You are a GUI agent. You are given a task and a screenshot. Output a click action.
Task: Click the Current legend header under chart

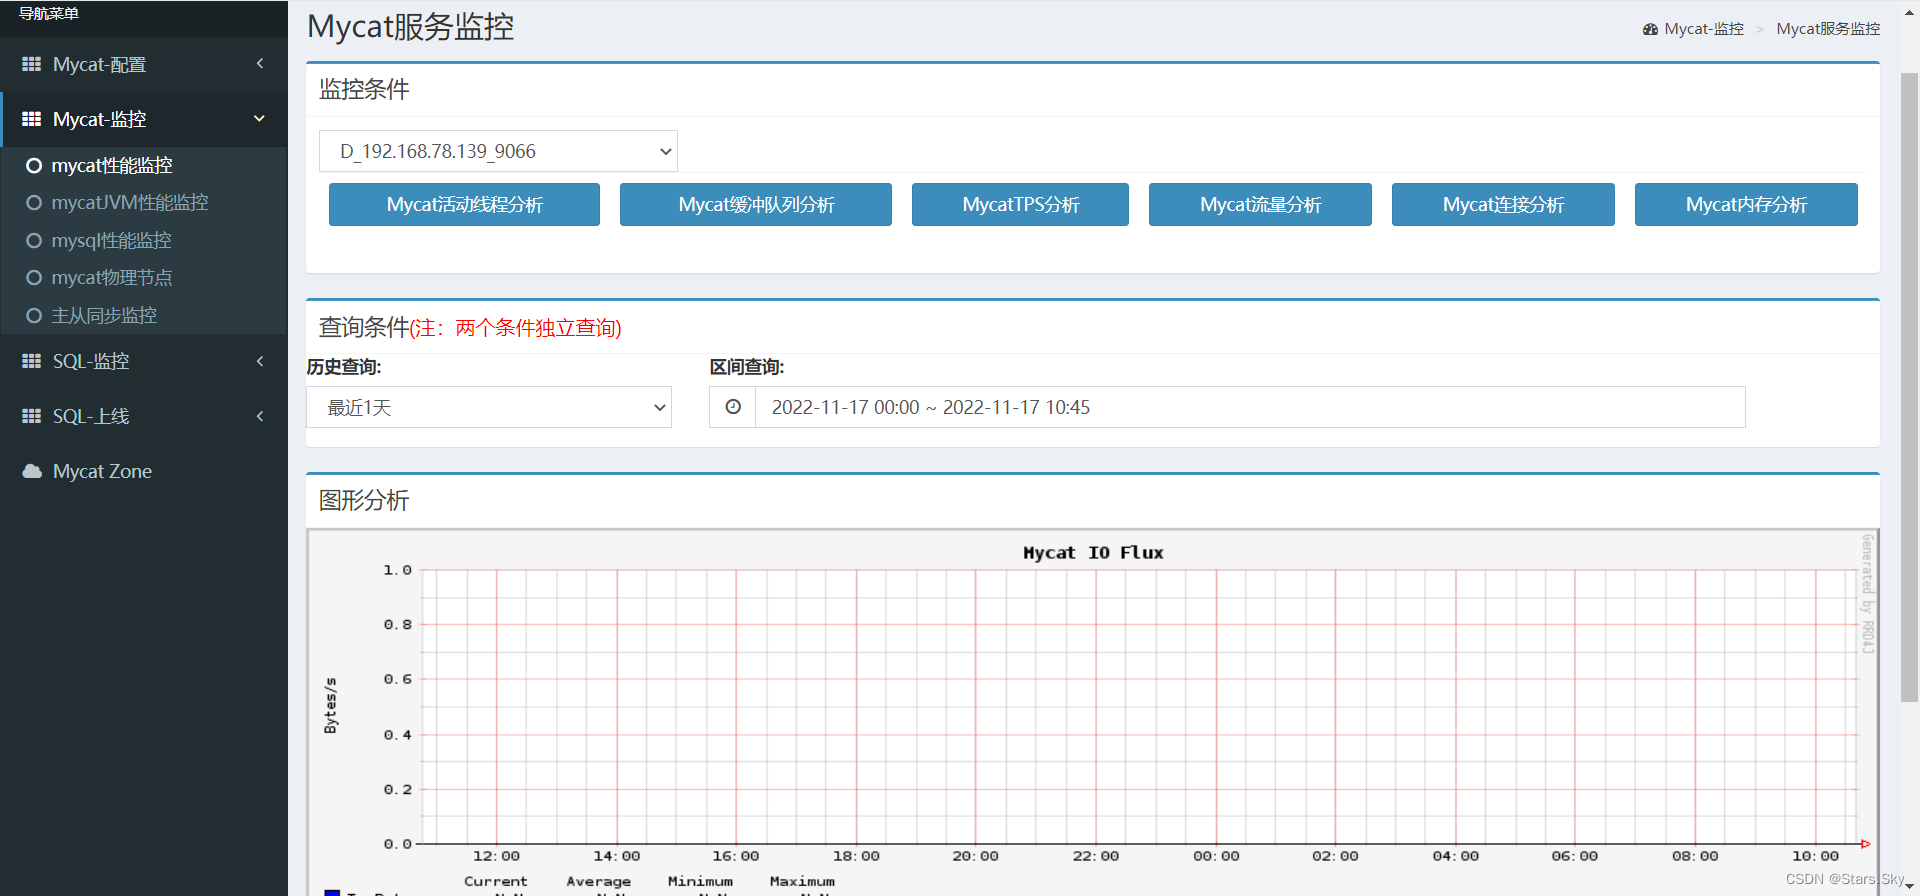click(496, 881)
